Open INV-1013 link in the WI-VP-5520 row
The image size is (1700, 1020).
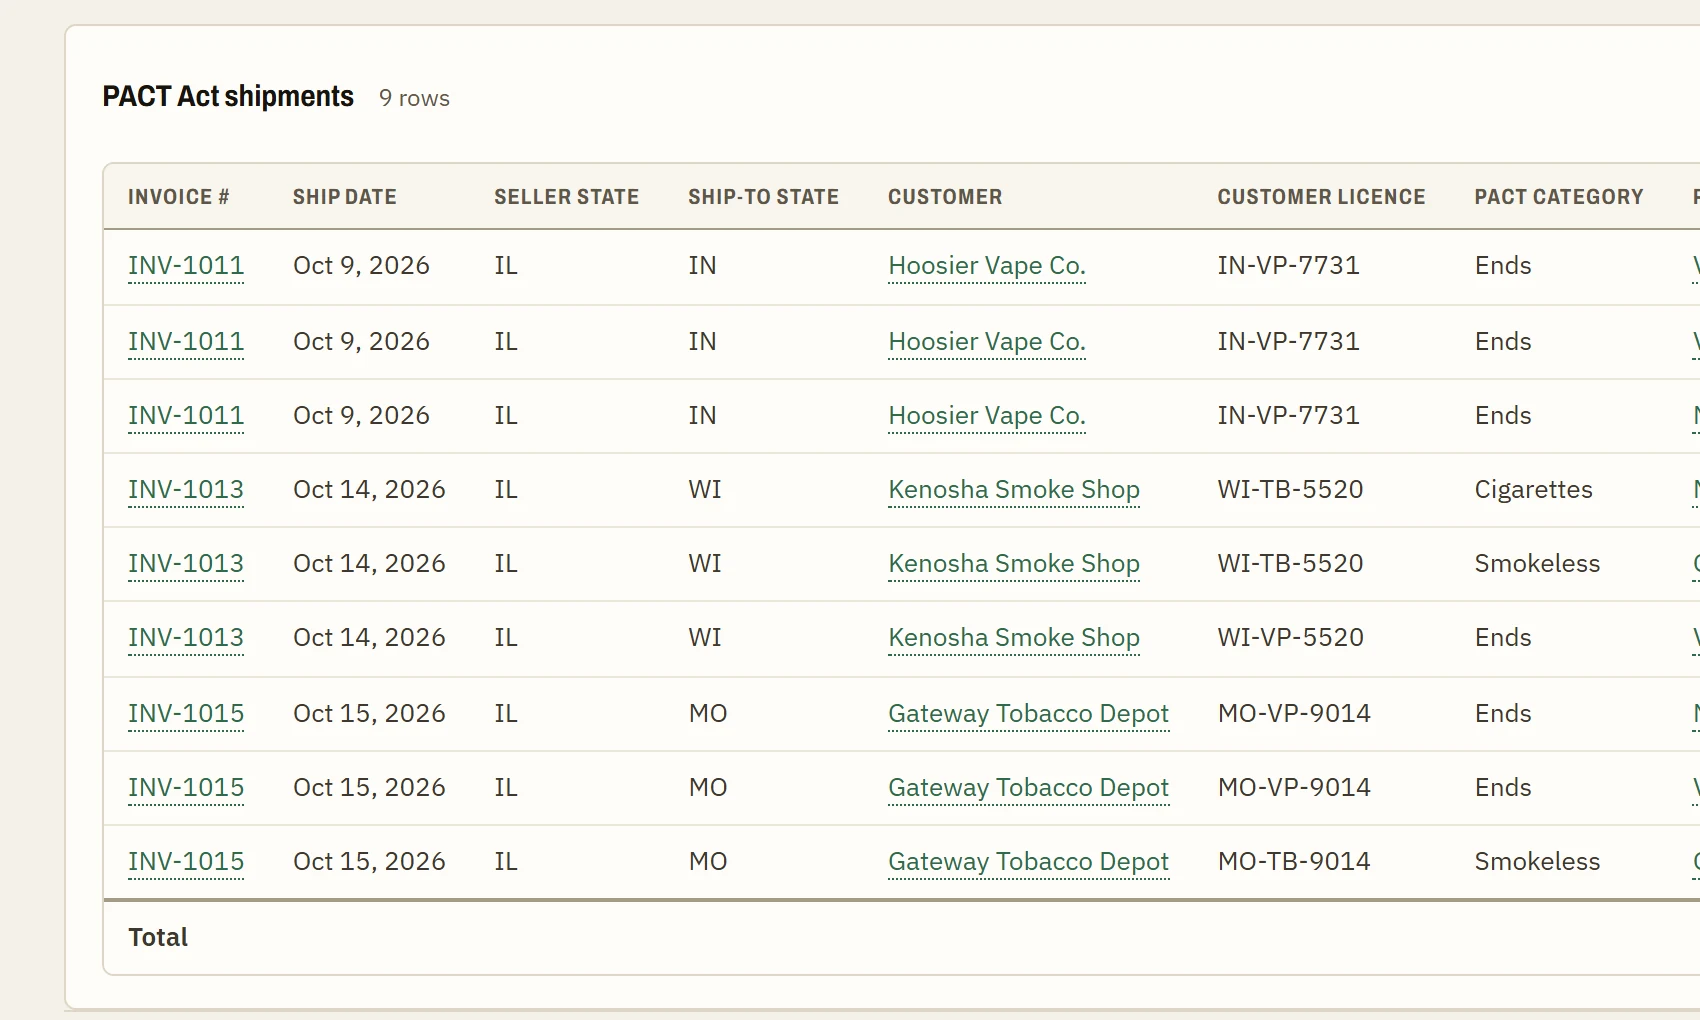pos(186,638)
